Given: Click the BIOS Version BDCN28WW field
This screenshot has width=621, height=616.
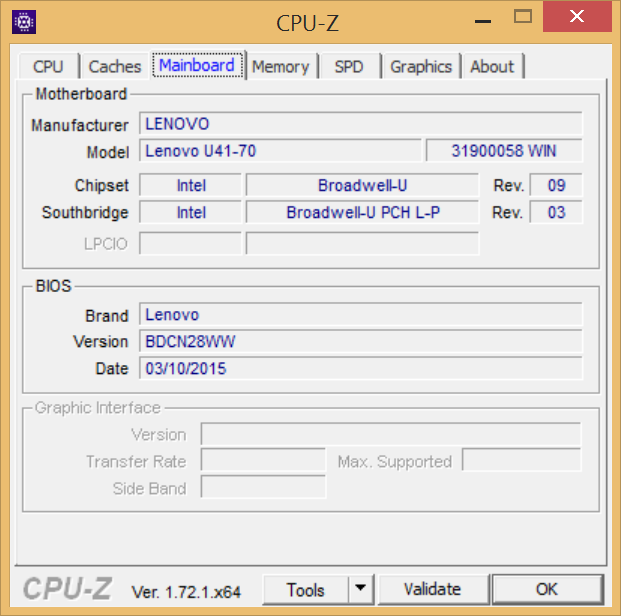Looking at the screenshot, I should pos(360,341).
